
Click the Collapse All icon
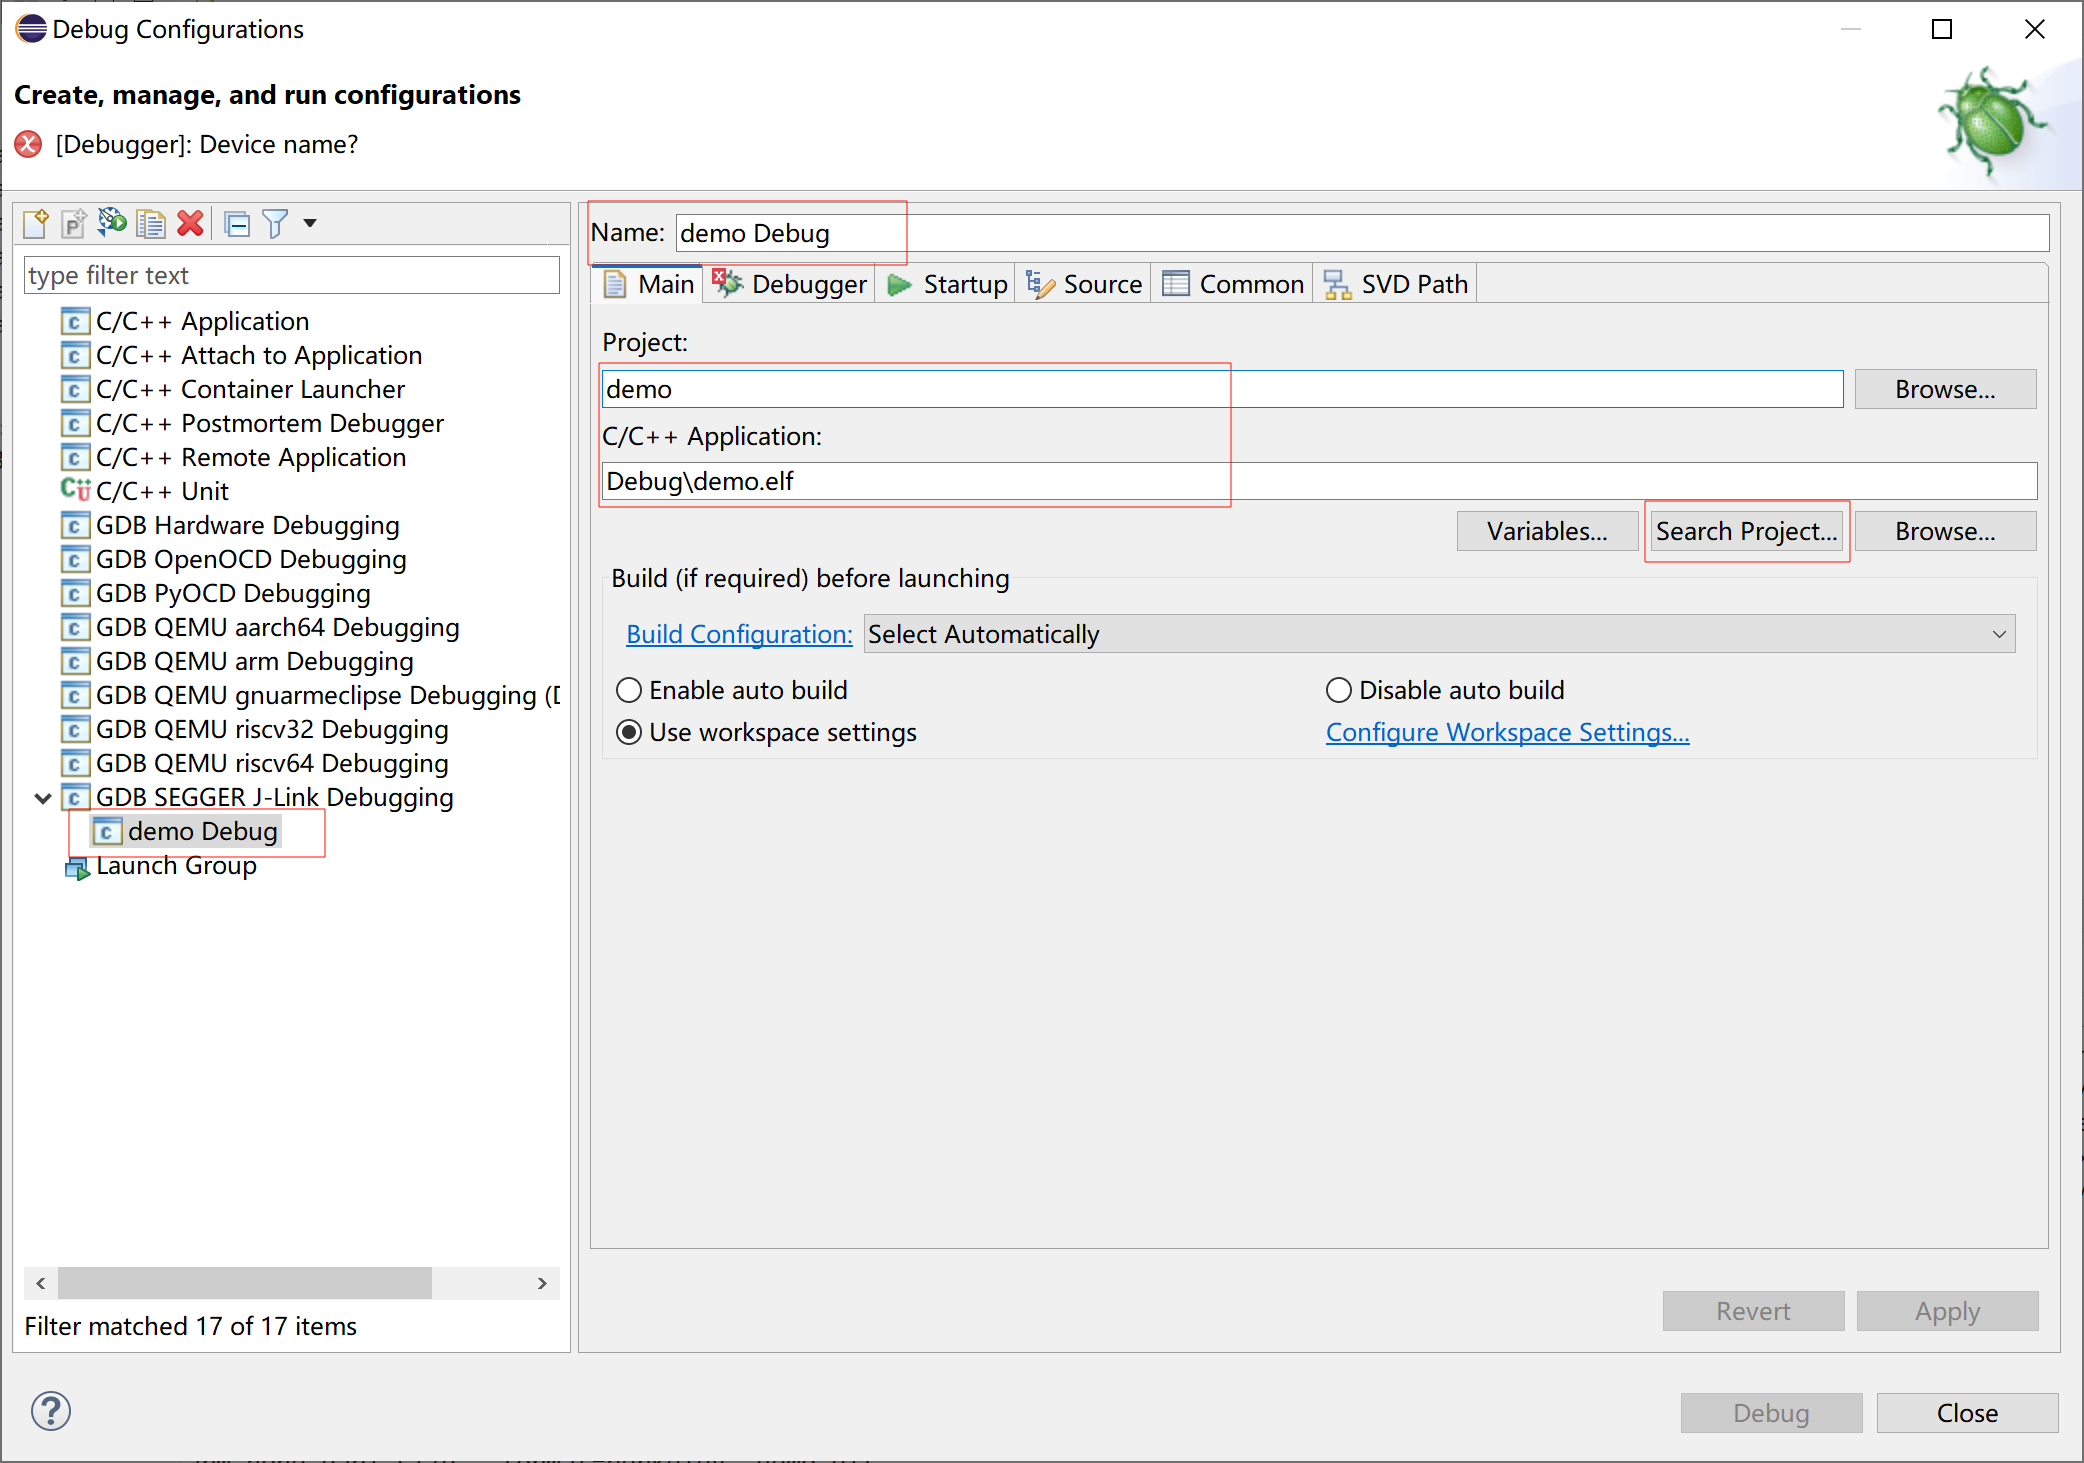(237, 223)
